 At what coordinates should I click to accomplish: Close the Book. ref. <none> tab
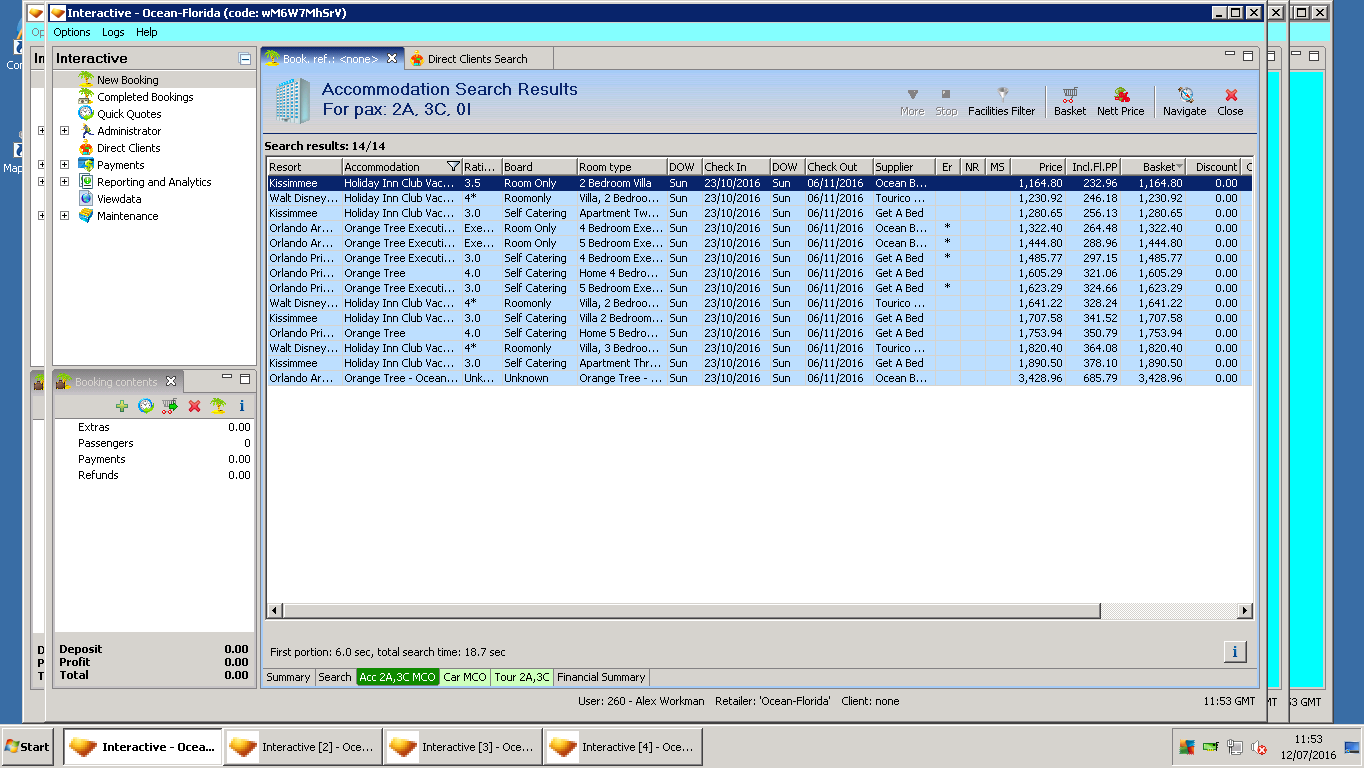tap(392, 59)
